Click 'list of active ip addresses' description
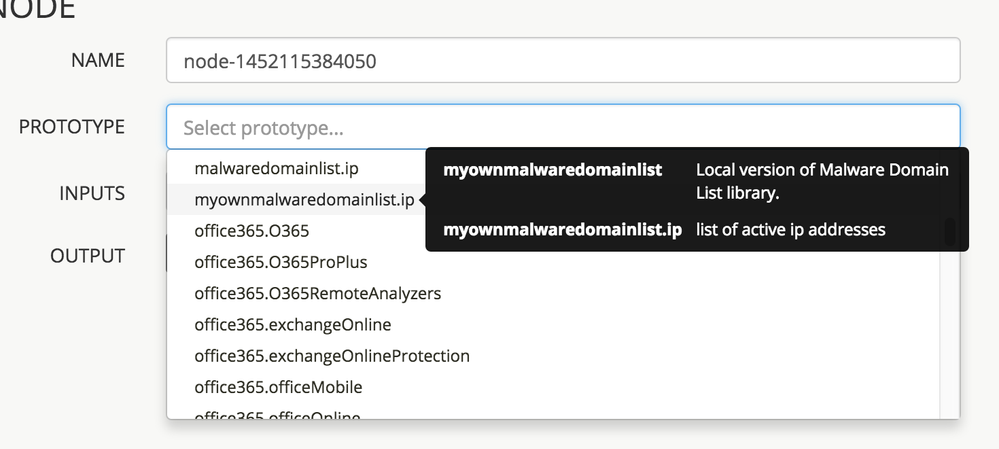 (x=790, y=230)
